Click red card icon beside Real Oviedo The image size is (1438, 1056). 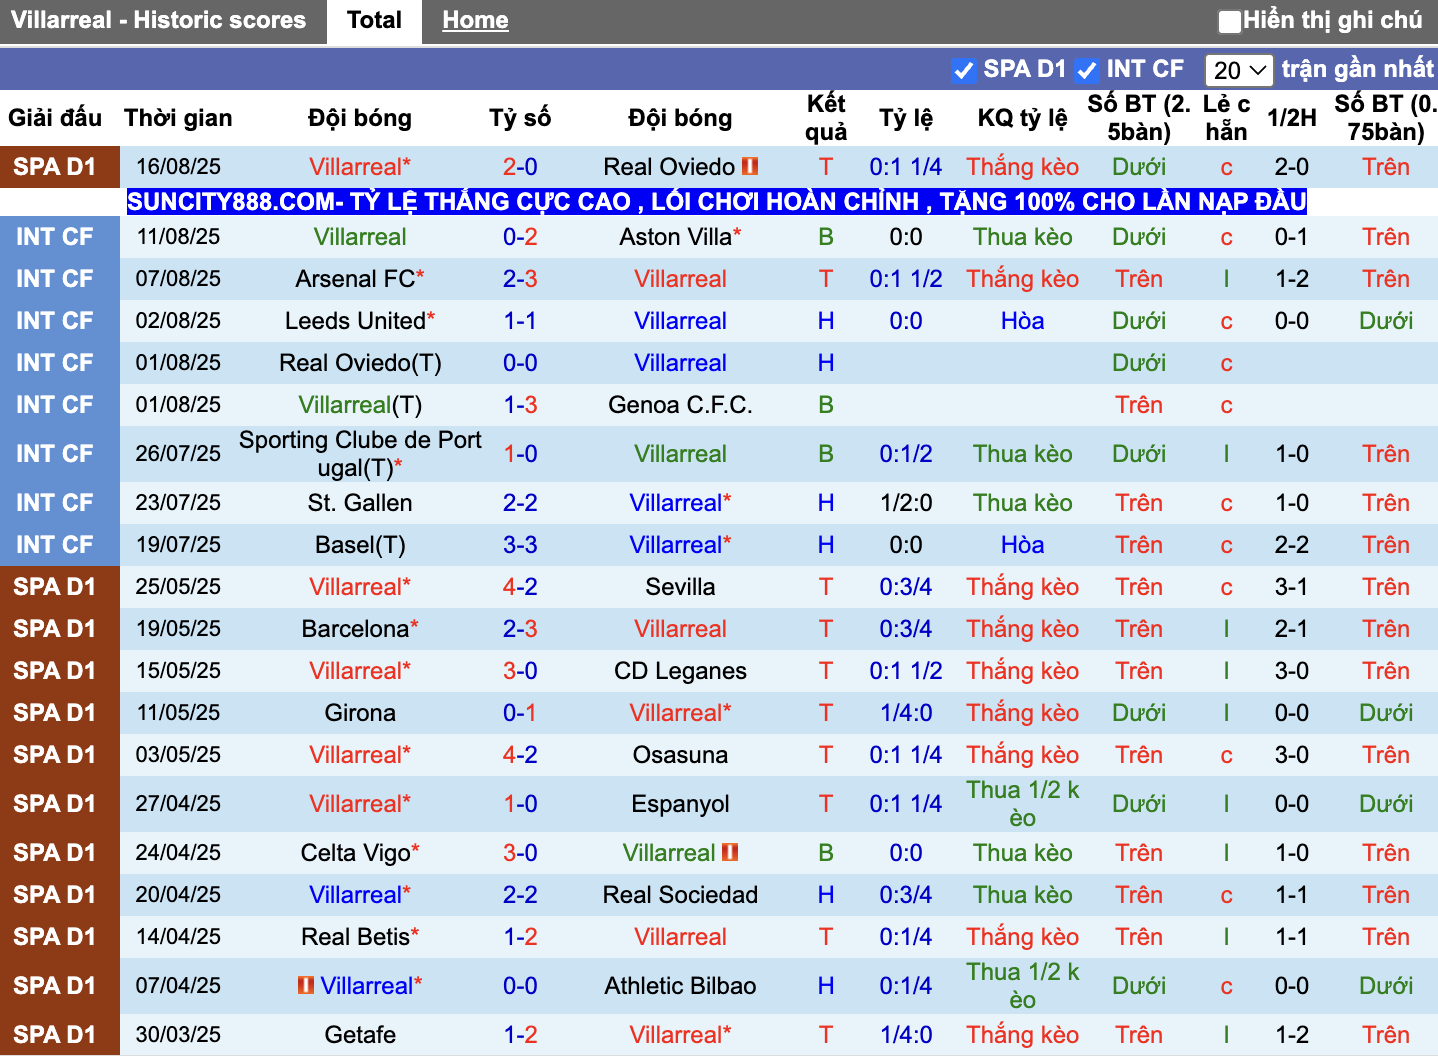750,166
